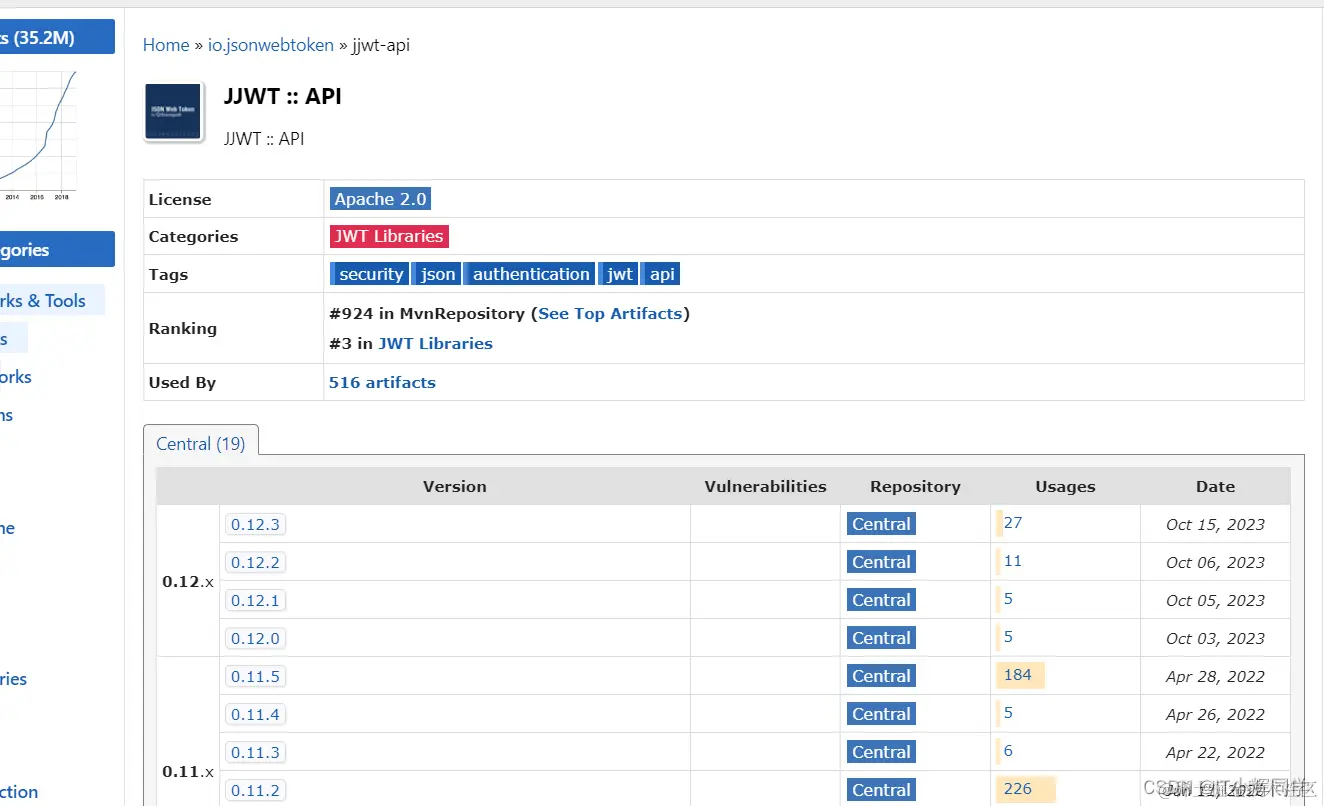Screen dimensions: 1324x806
Task: Click Central repository badge for 0.12.1
Action: 881,600
